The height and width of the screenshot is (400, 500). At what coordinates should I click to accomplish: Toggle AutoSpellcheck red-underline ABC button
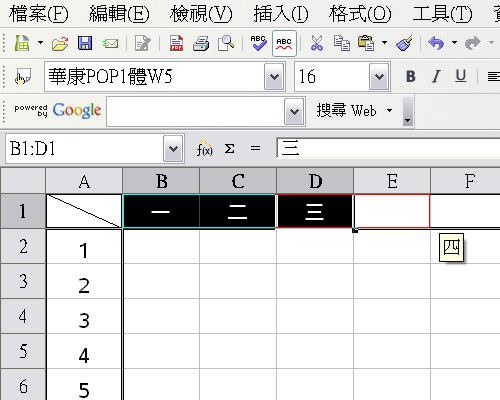[x=284, y=43]
